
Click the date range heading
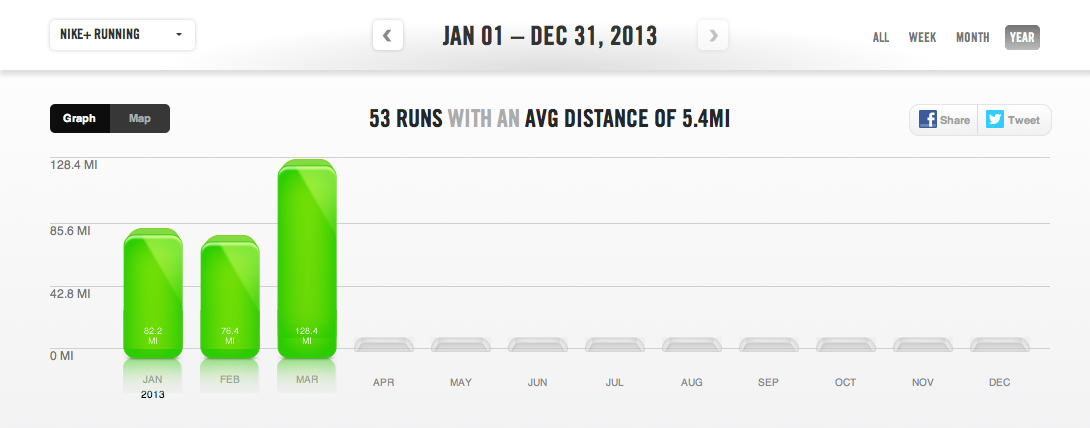549,37
